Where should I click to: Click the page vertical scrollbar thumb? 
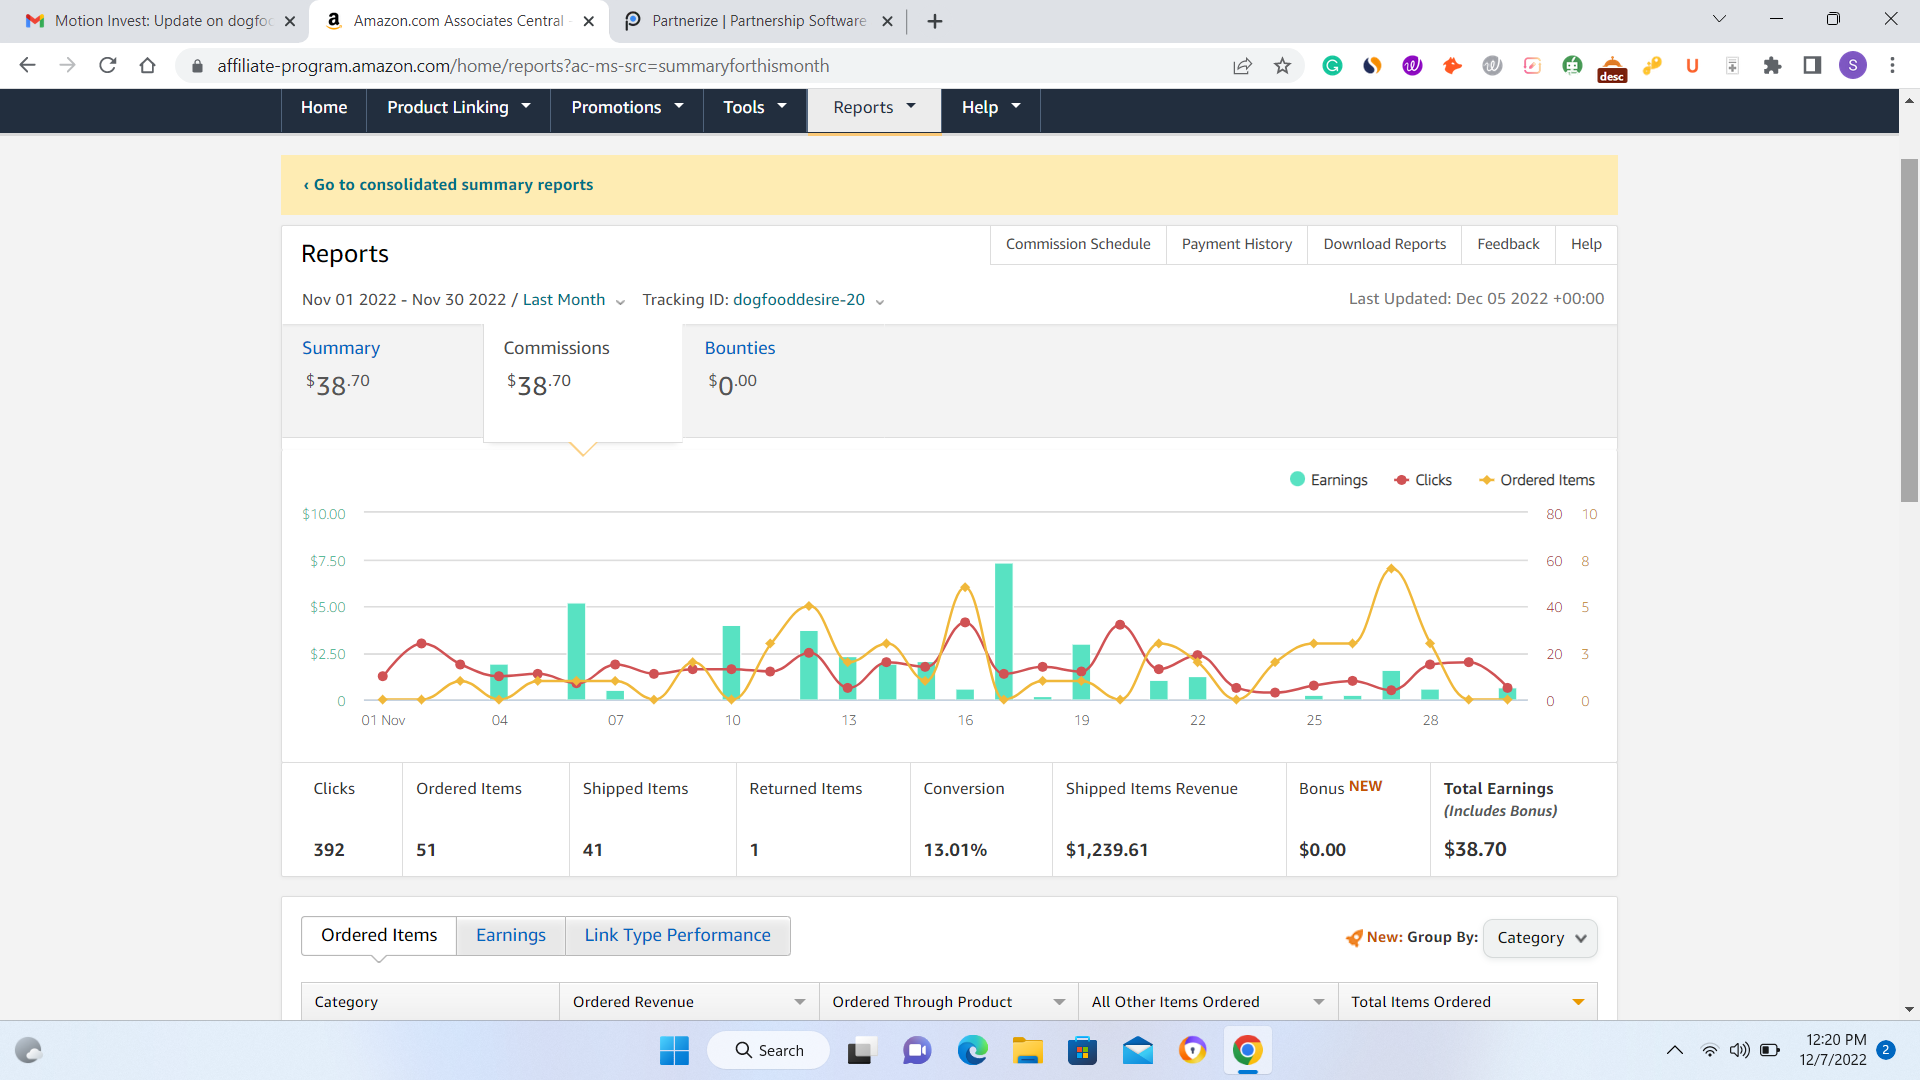[1909, 330]
